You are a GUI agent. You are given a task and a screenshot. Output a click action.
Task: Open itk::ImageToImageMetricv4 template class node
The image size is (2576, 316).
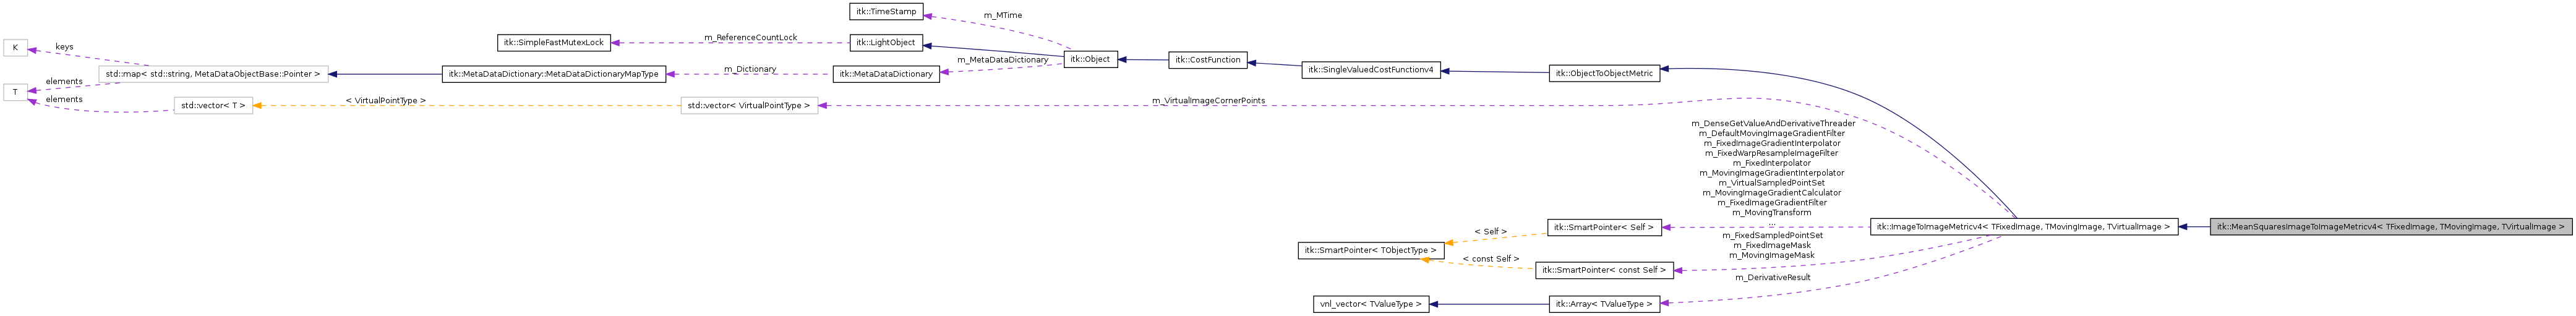[x=2024, y=227]
